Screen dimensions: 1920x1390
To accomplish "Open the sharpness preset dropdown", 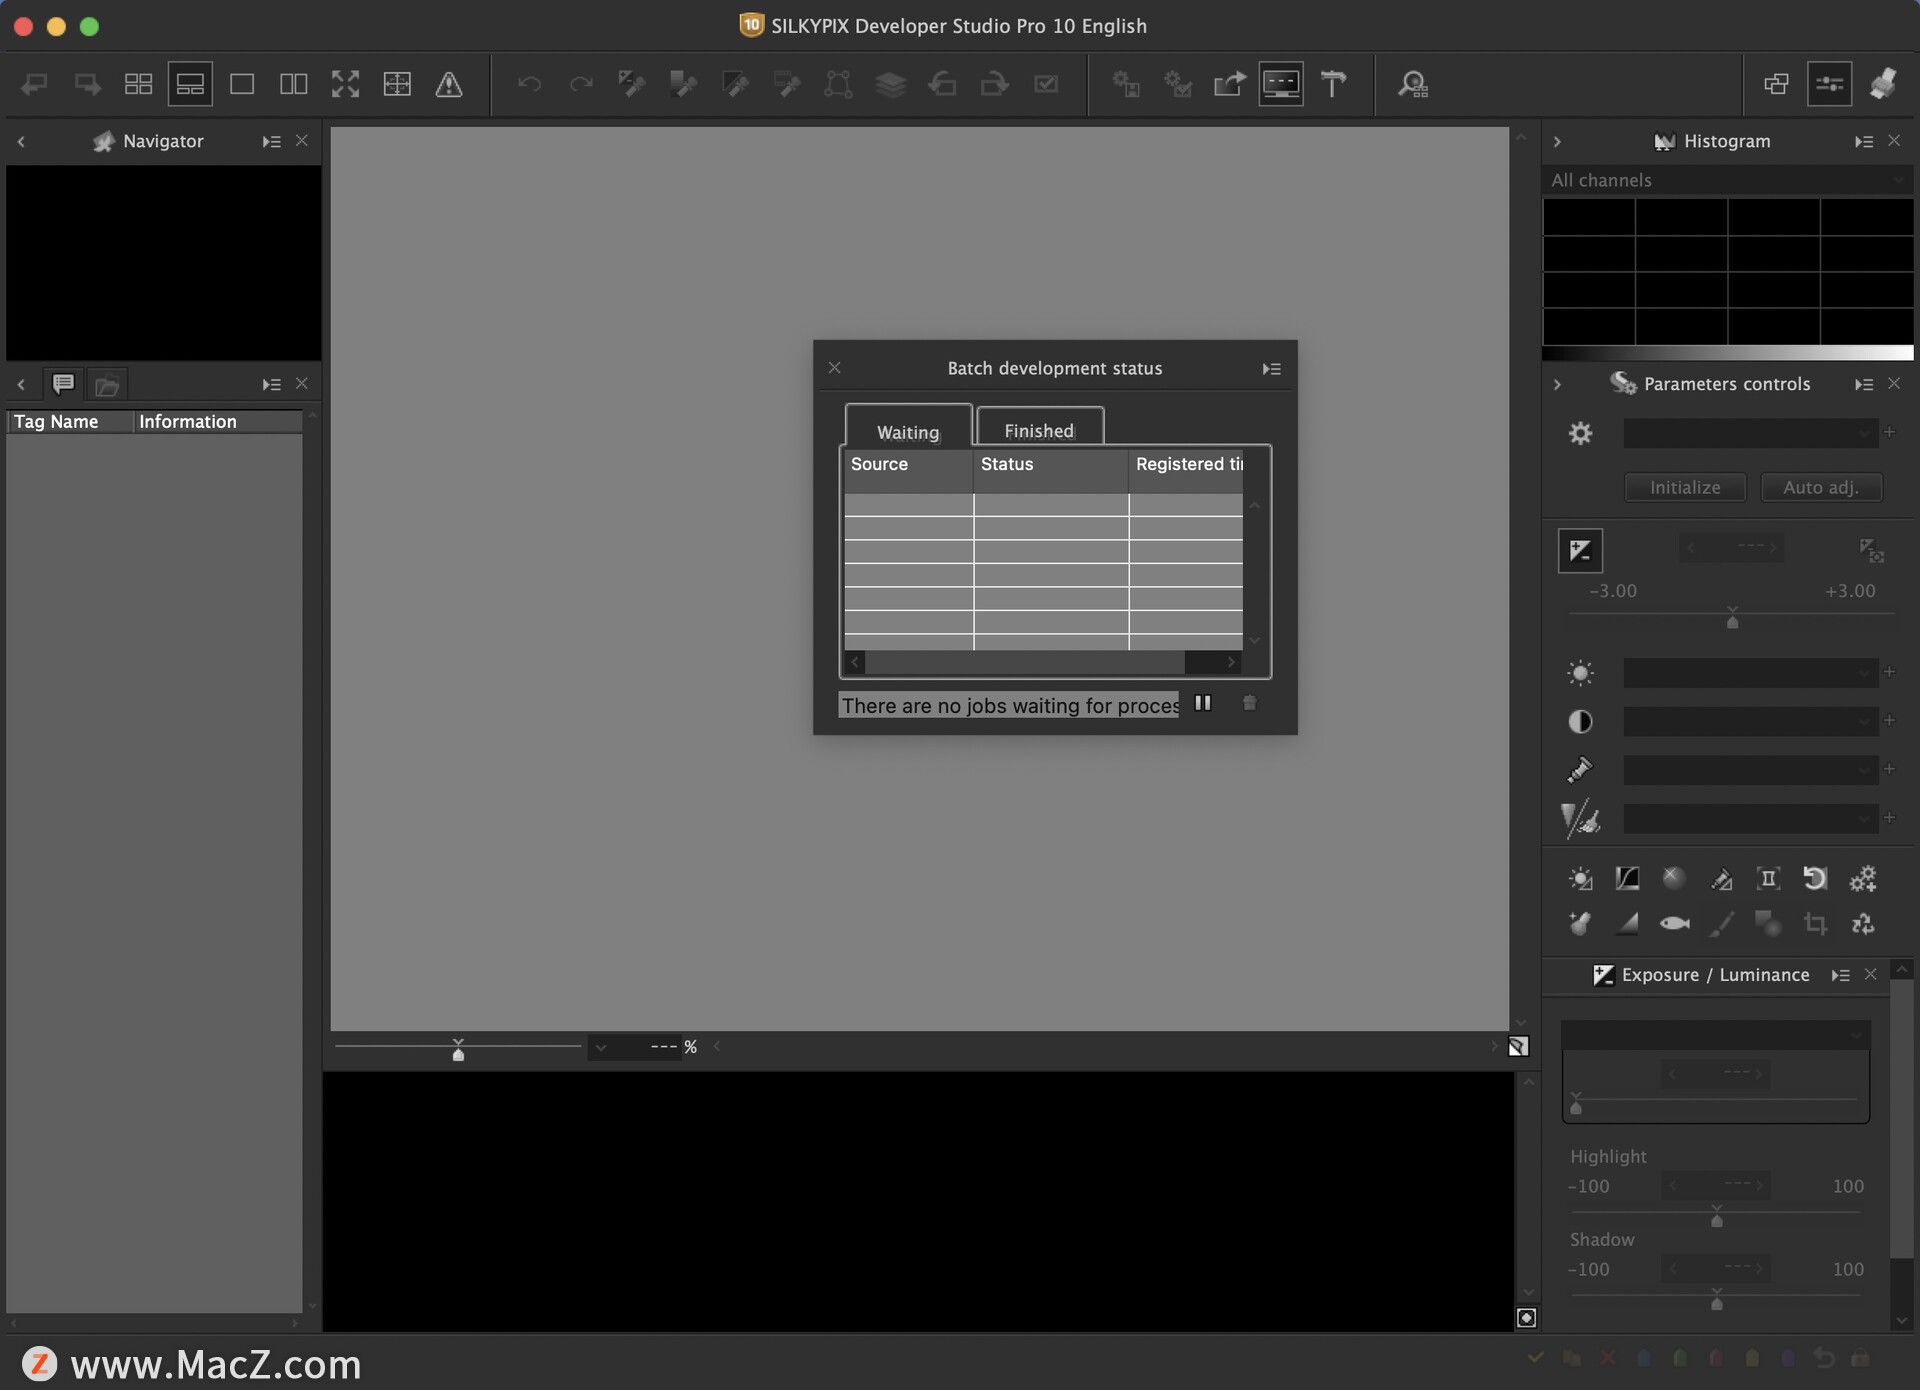I will pyautogui.click(x=1750, y=819).
